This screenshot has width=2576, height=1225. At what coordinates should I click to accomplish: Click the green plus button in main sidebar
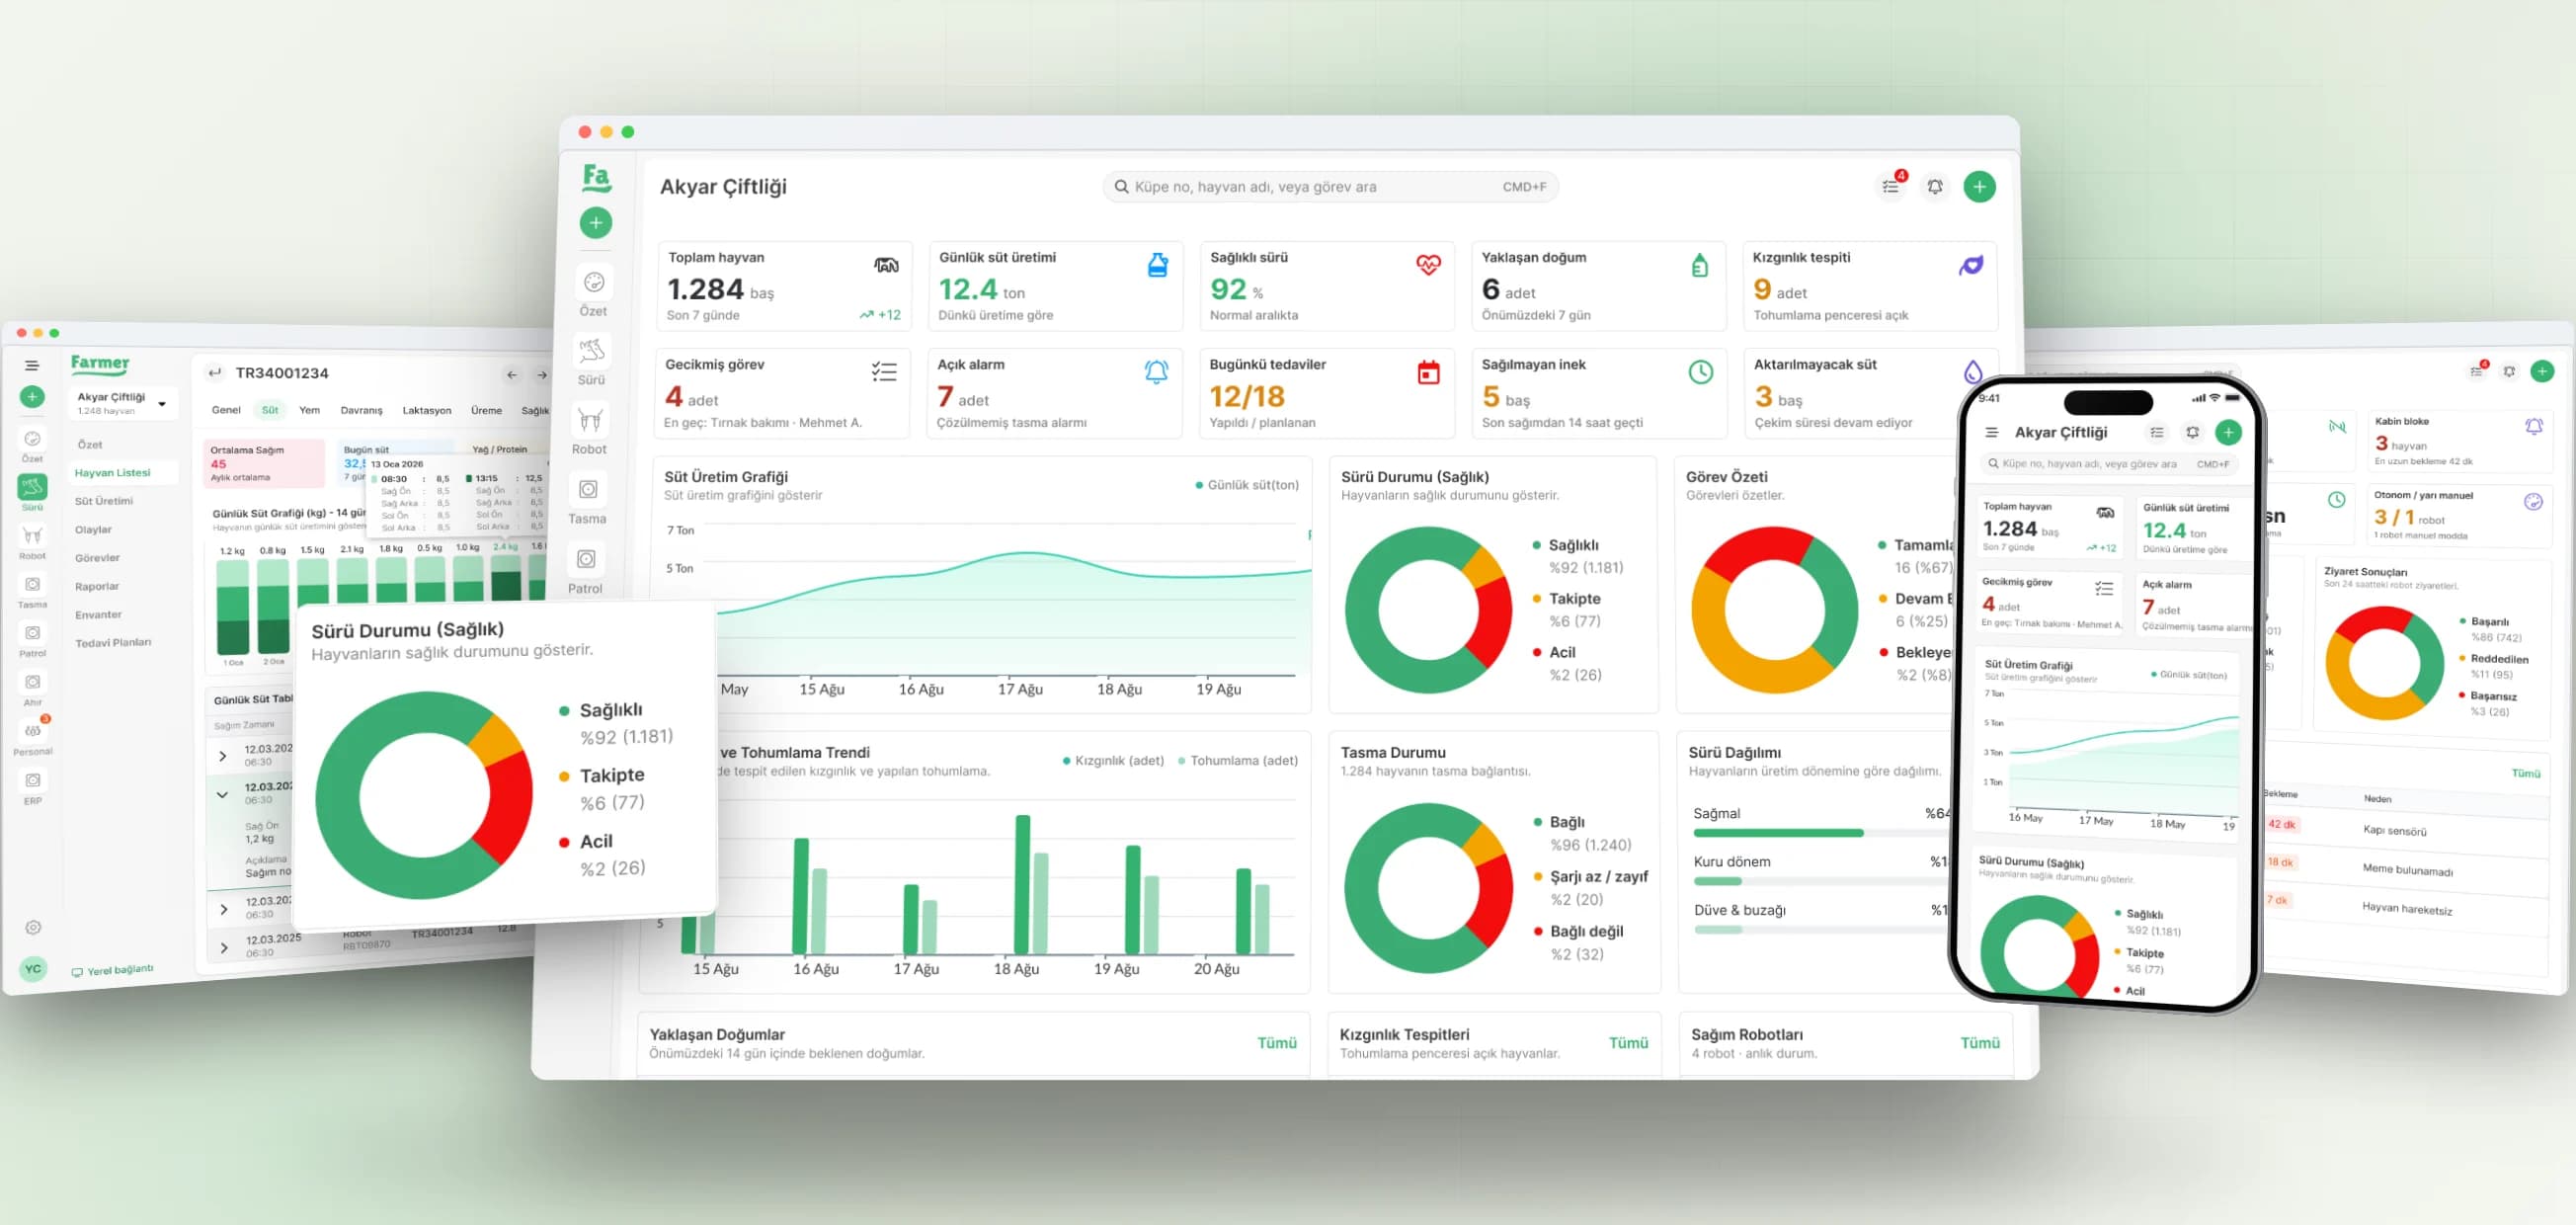(596, 223)
